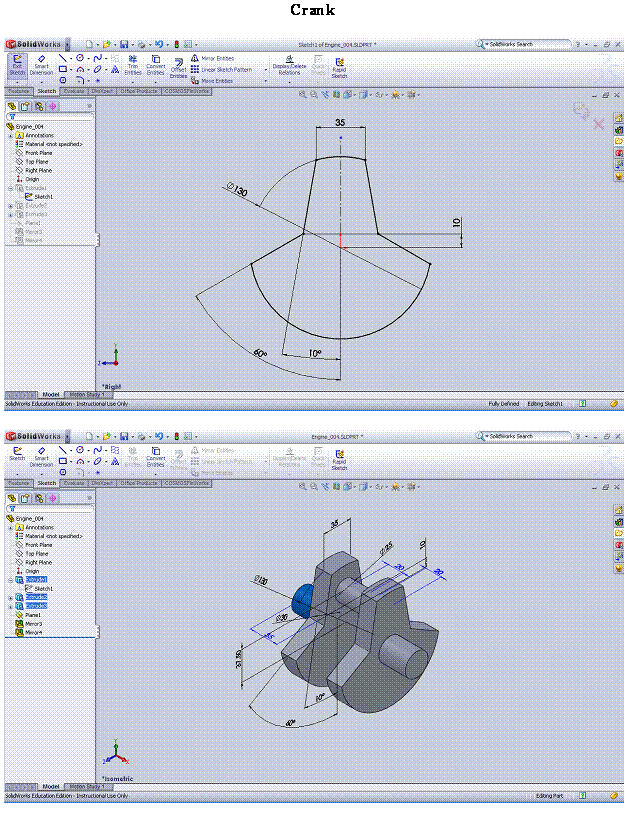
Task: Click Rapid Sketch in the sketch-editing window
Action: 339,68
